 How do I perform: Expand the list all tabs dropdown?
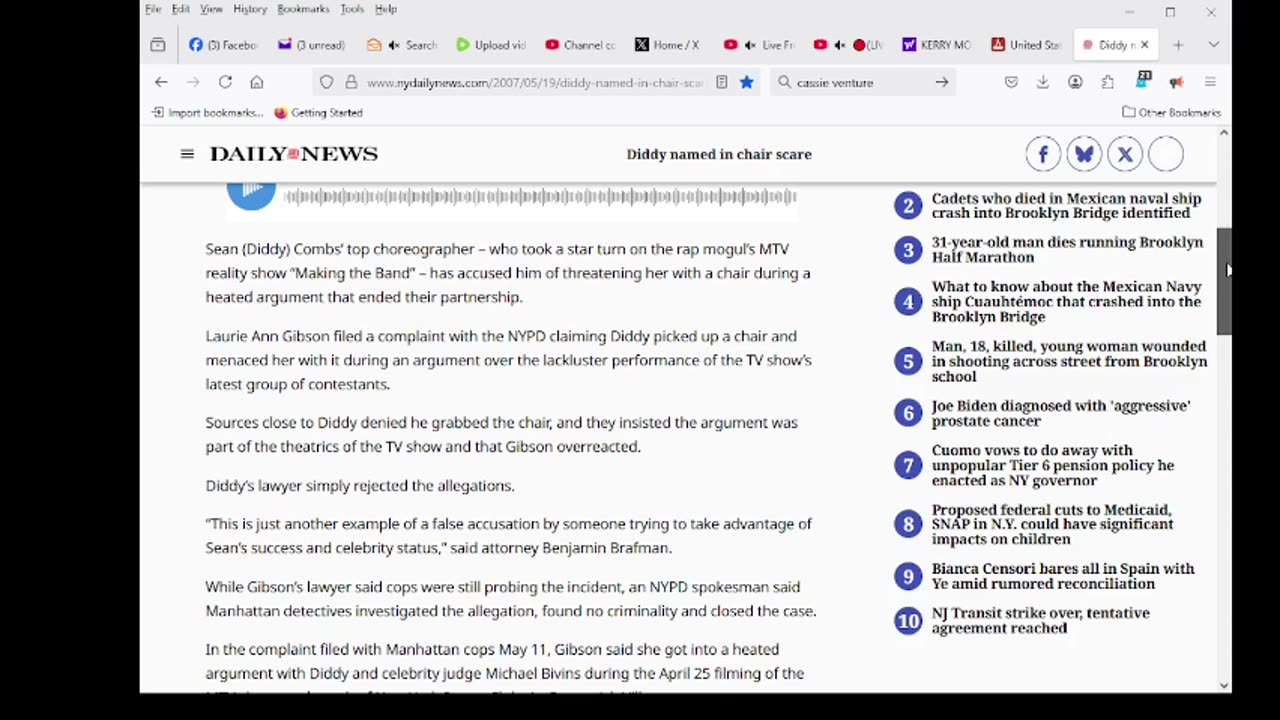pyautogui.click(x=1213, y=45)
